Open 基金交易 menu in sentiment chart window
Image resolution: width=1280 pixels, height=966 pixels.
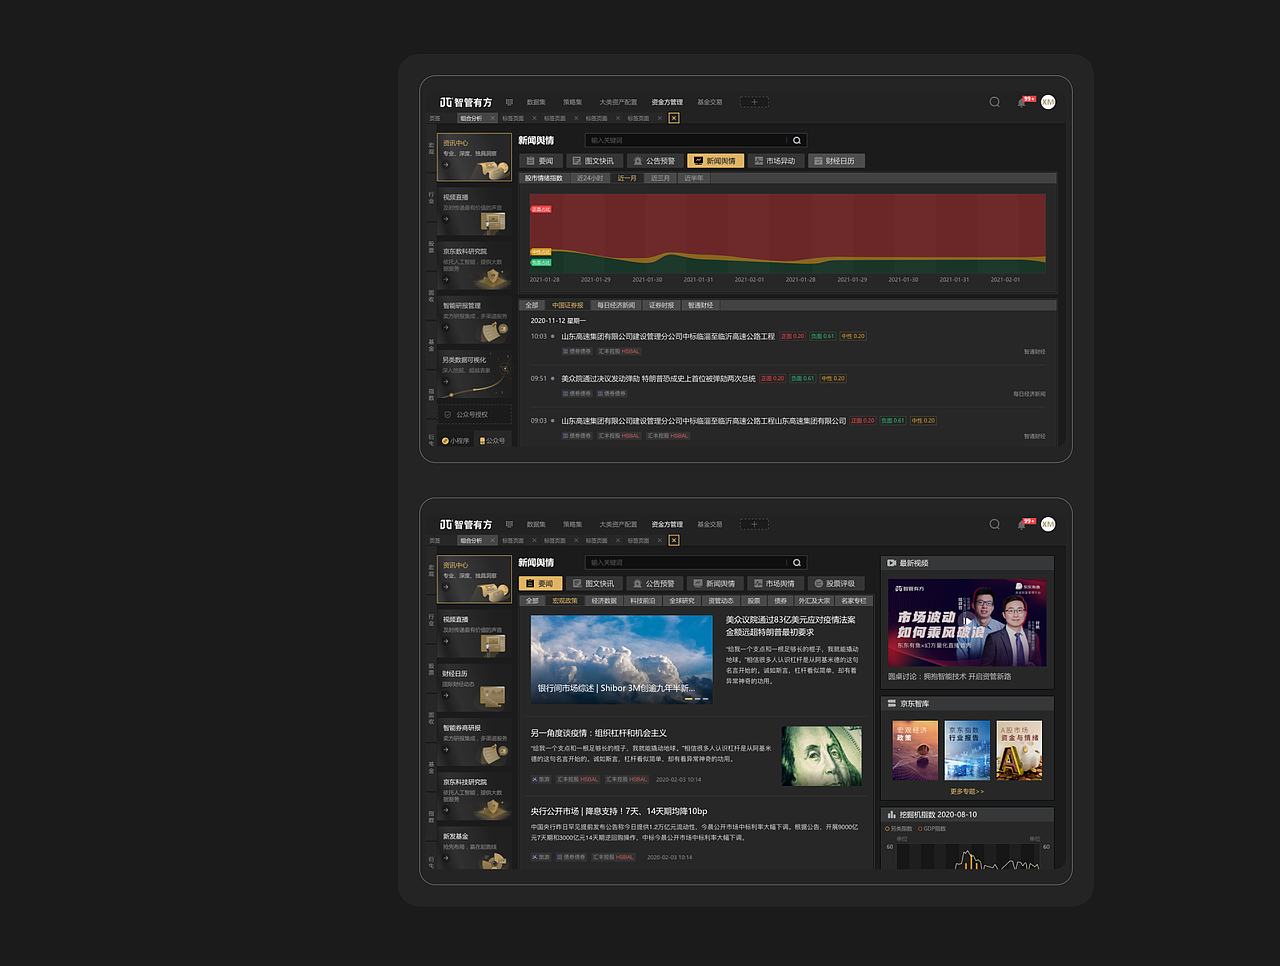click(x=710, y=102)
